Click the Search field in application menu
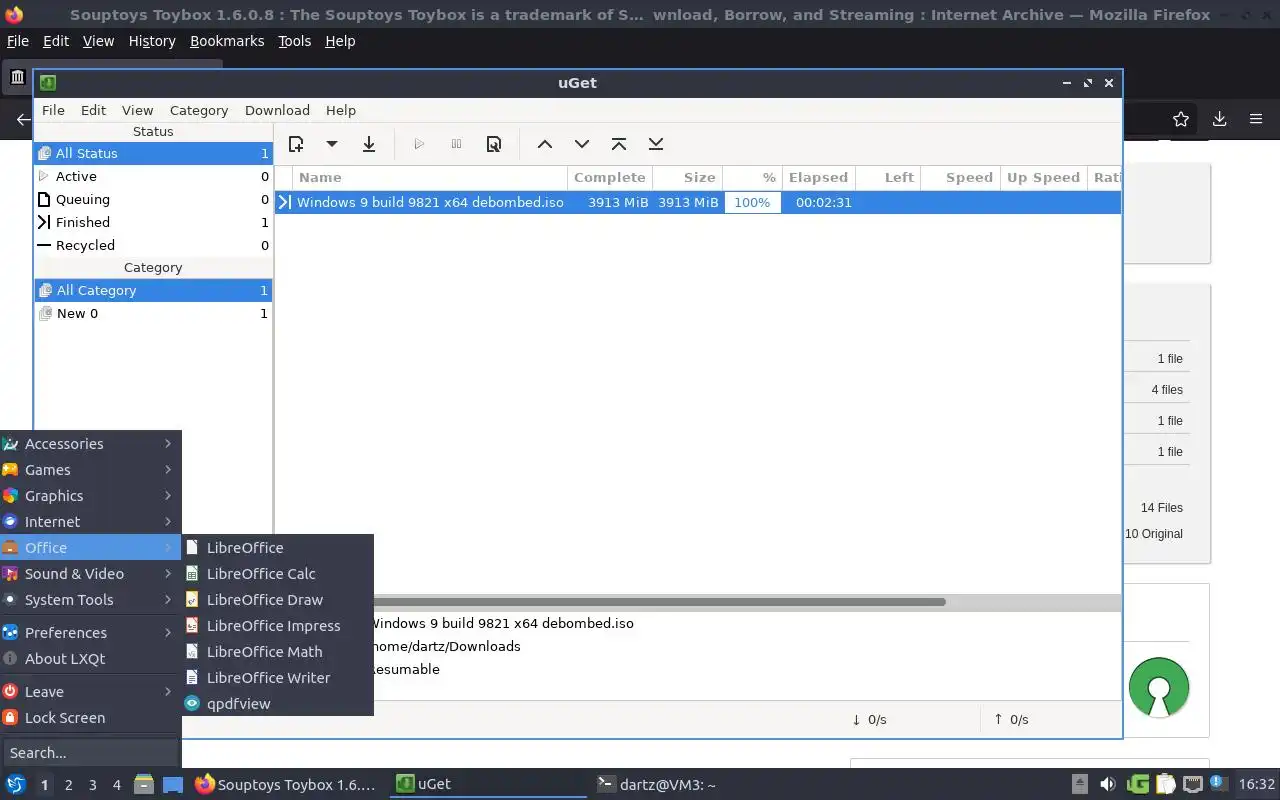The image size is (1280, 800). pos(90,753)
